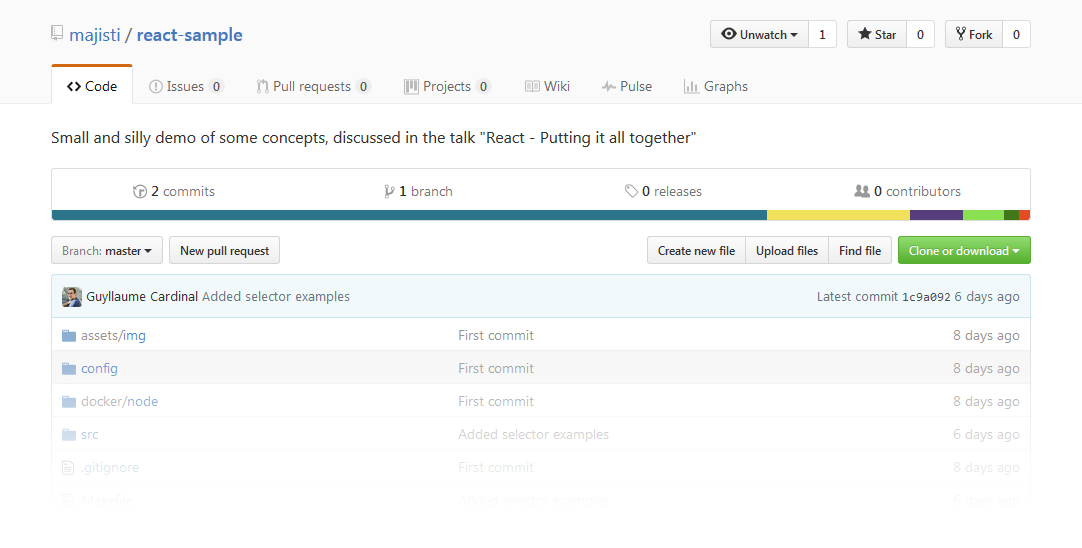Open First commit message for assets/img row
The height and width of the screenshot is (548, 1082).
tap(496, 335)
